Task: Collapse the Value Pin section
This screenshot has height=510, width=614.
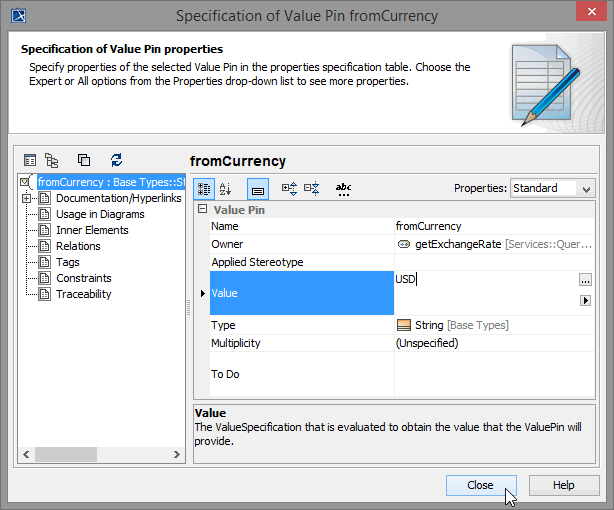Action: coord(202,210)
